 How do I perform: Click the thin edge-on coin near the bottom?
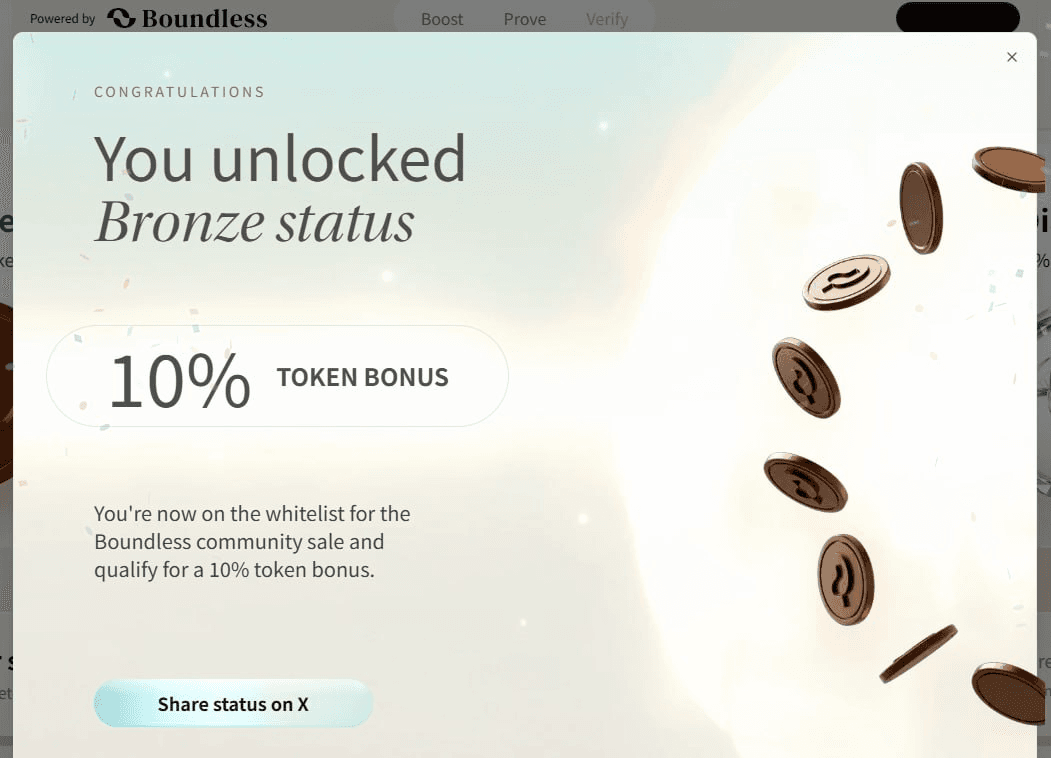[918, 653]
